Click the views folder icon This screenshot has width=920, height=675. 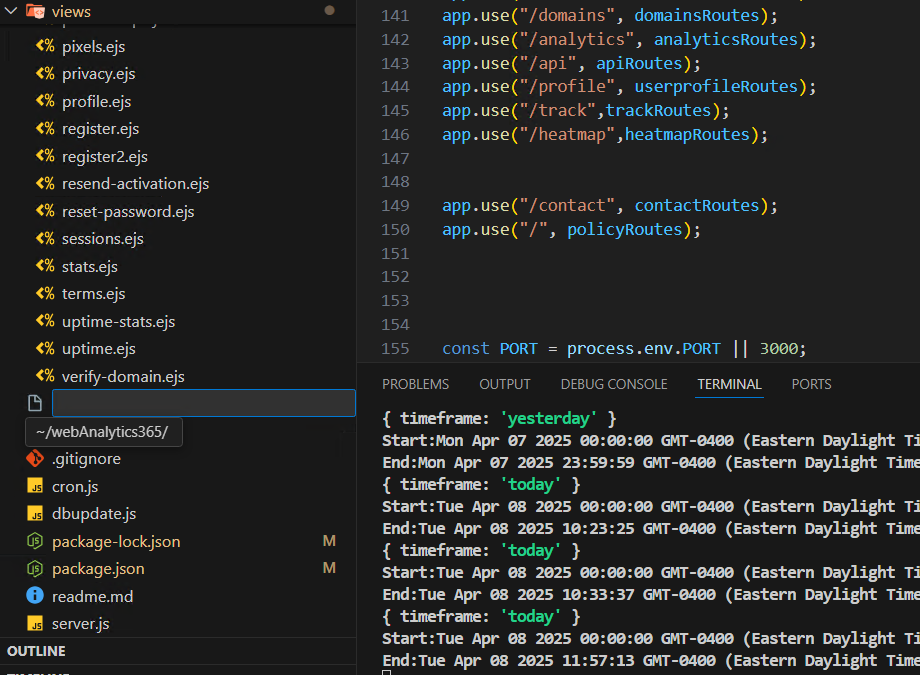(x=35, y=11)
